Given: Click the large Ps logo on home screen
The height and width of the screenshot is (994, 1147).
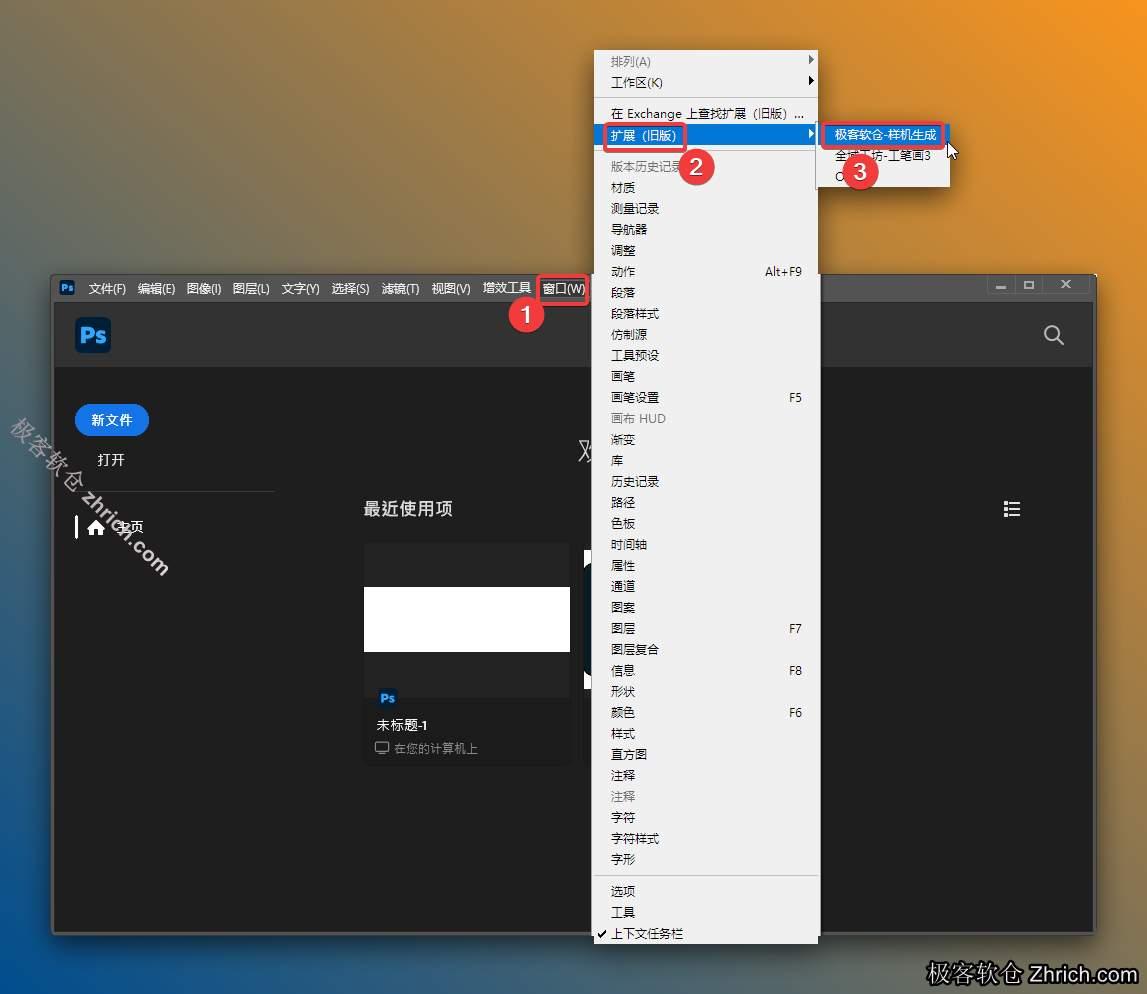Looking at the screenshot, I should point(93,335).
